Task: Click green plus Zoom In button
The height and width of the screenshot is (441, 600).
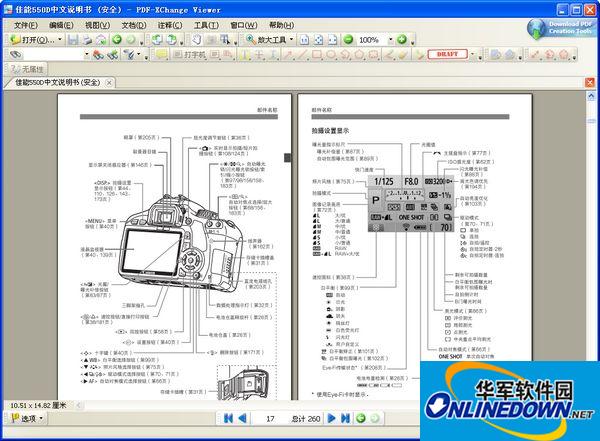Action: coord(402,39)
